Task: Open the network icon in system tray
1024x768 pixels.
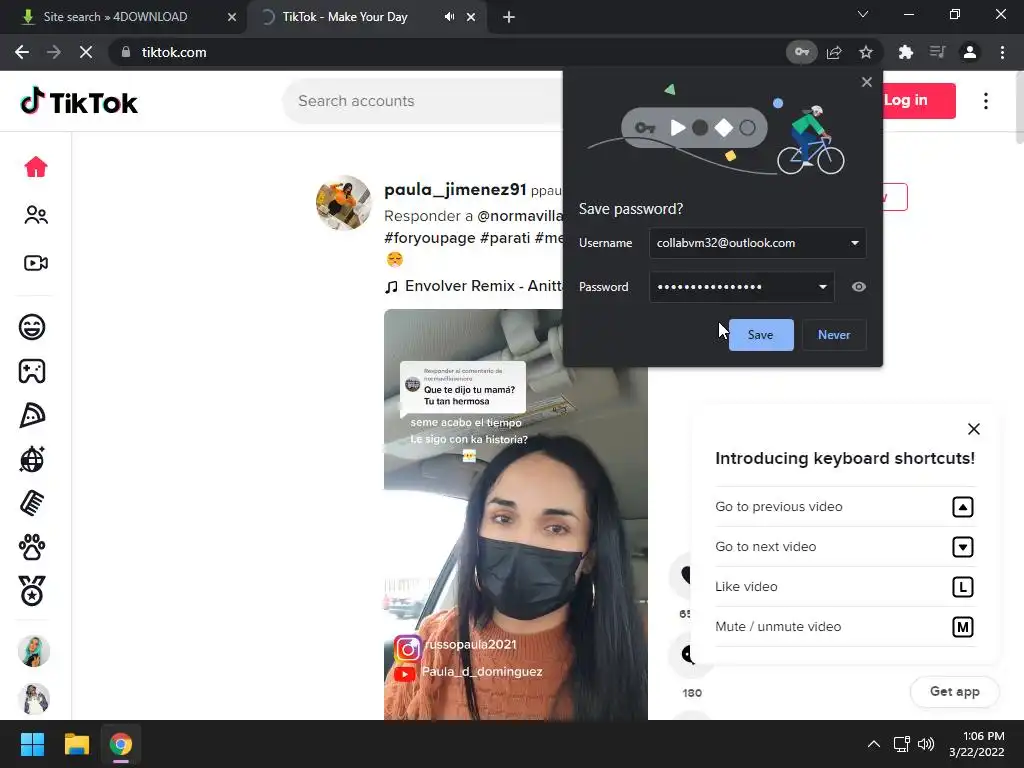Action: pyautogui.click(x=901, y=744)
